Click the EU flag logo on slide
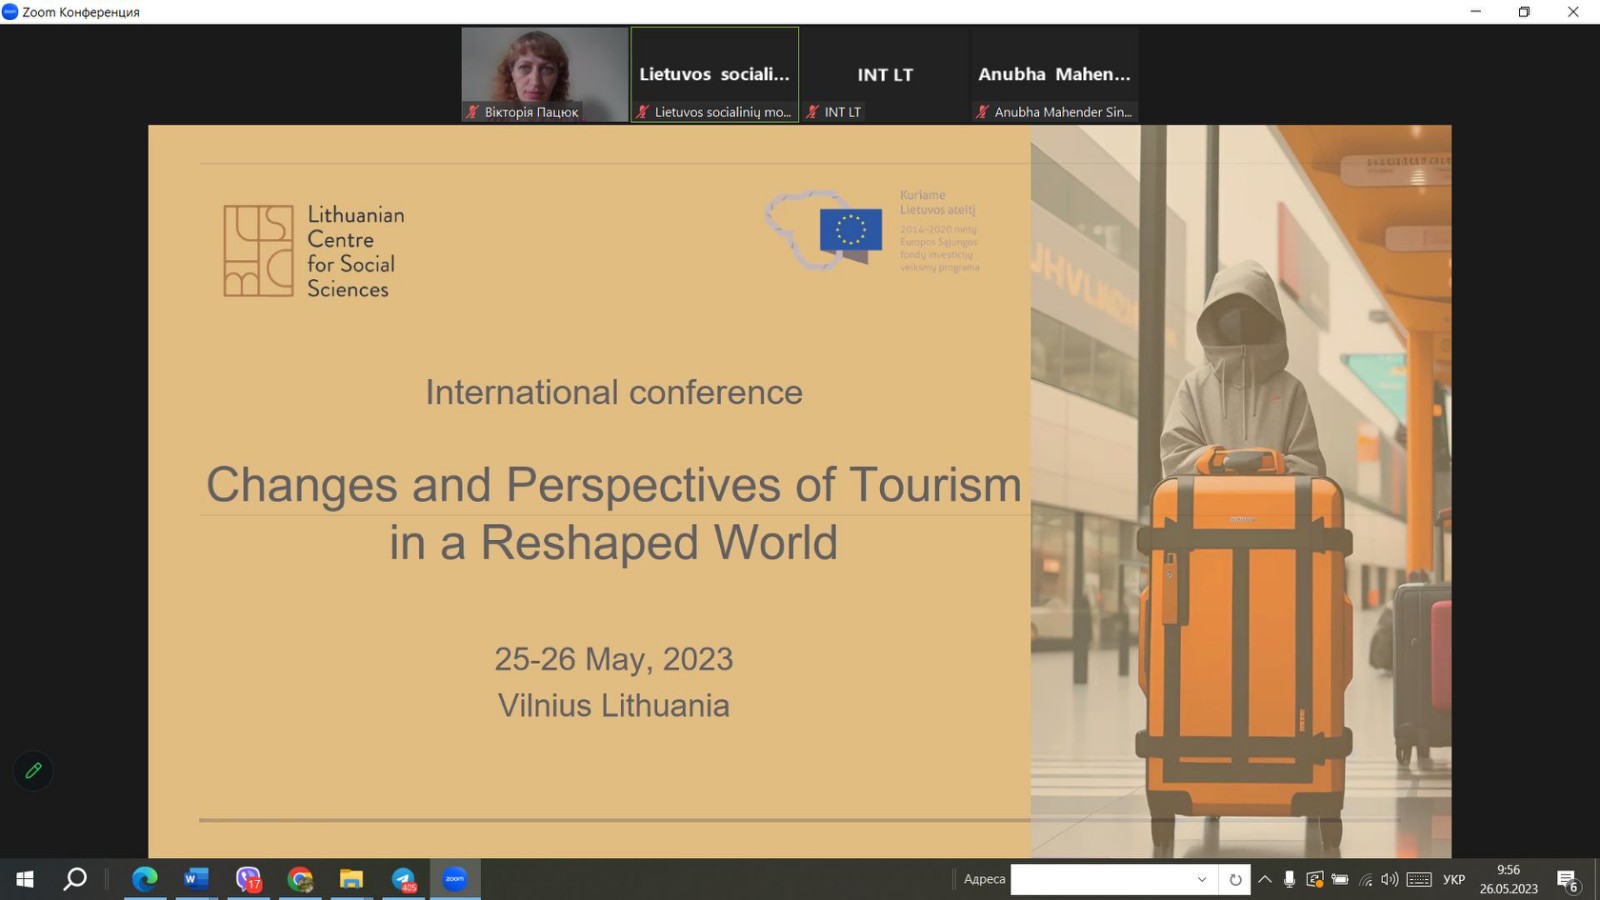 [851, 230]
